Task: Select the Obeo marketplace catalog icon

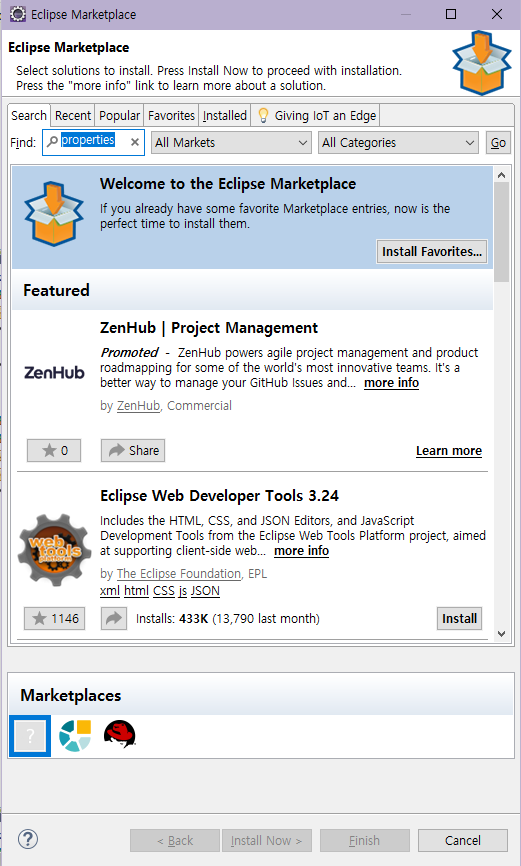Action: [75, 736]
